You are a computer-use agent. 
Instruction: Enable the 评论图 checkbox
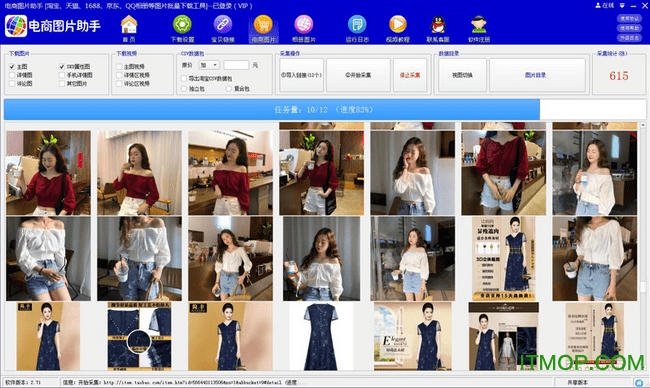[x=12, y=83]
